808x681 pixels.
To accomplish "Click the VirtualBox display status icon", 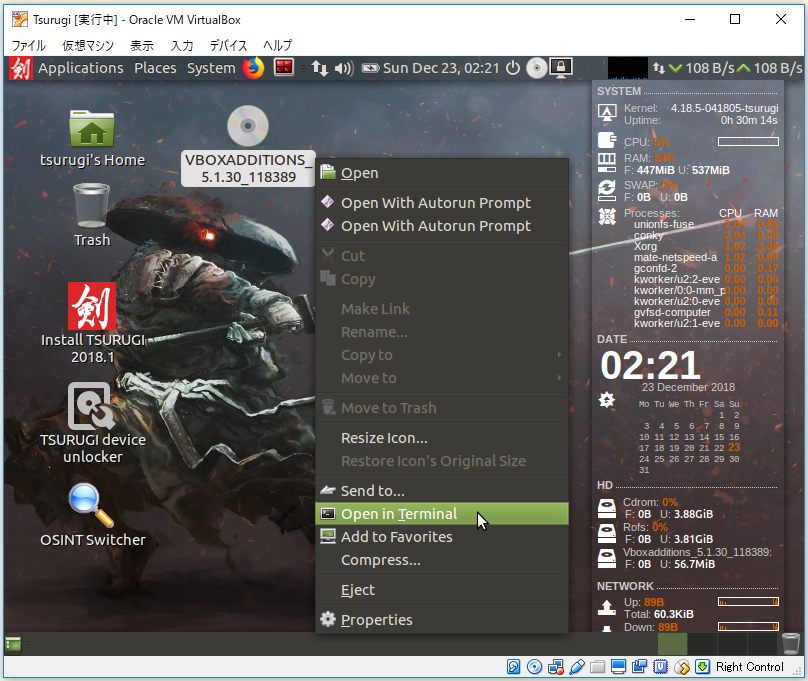I will (618, 667).
